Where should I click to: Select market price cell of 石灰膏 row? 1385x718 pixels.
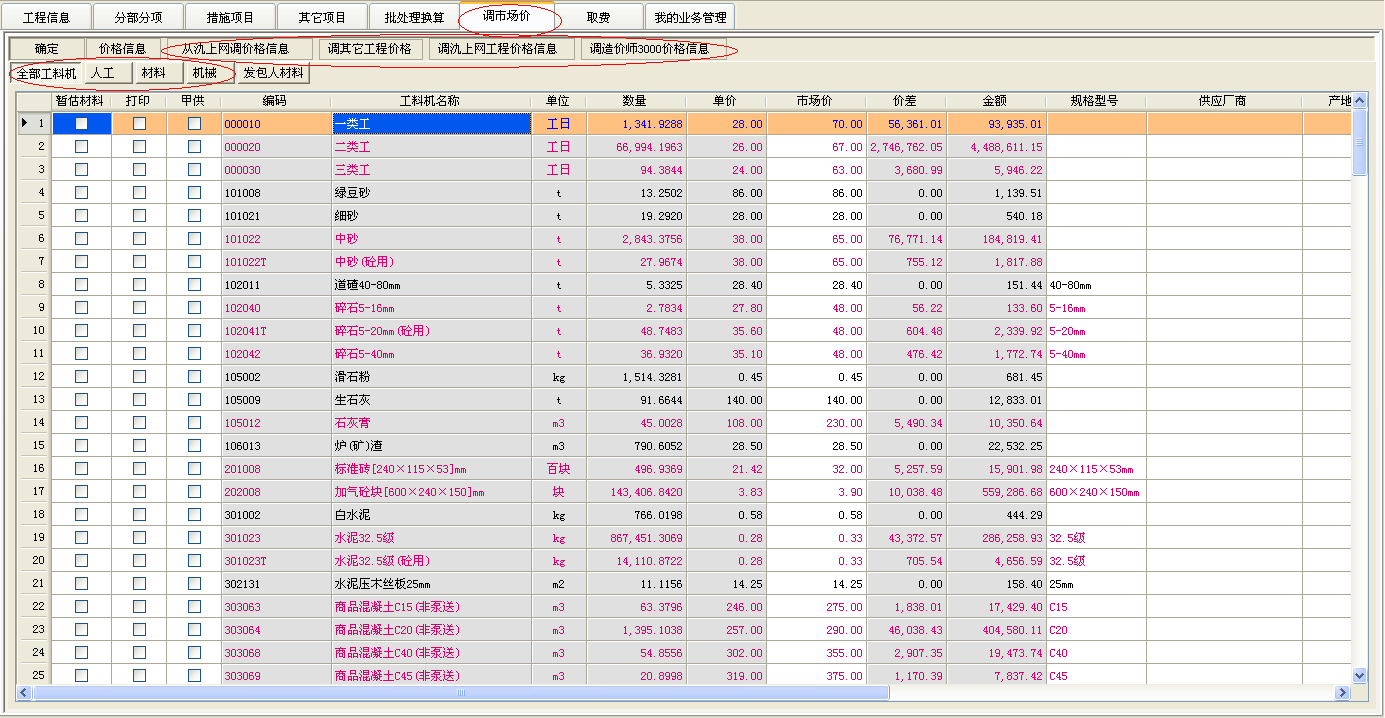(x=815, y=423)
